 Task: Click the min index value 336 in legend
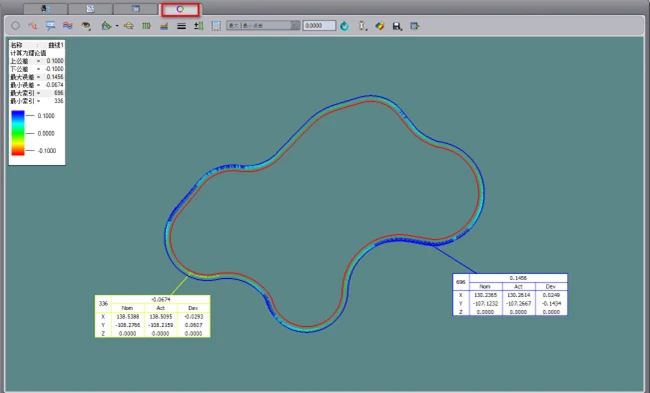point(58,101)
